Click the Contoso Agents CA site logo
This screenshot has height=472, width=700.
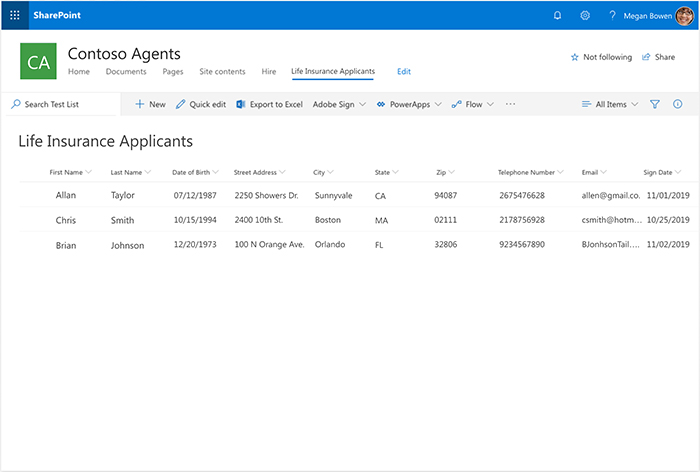(x=38, y=62)
